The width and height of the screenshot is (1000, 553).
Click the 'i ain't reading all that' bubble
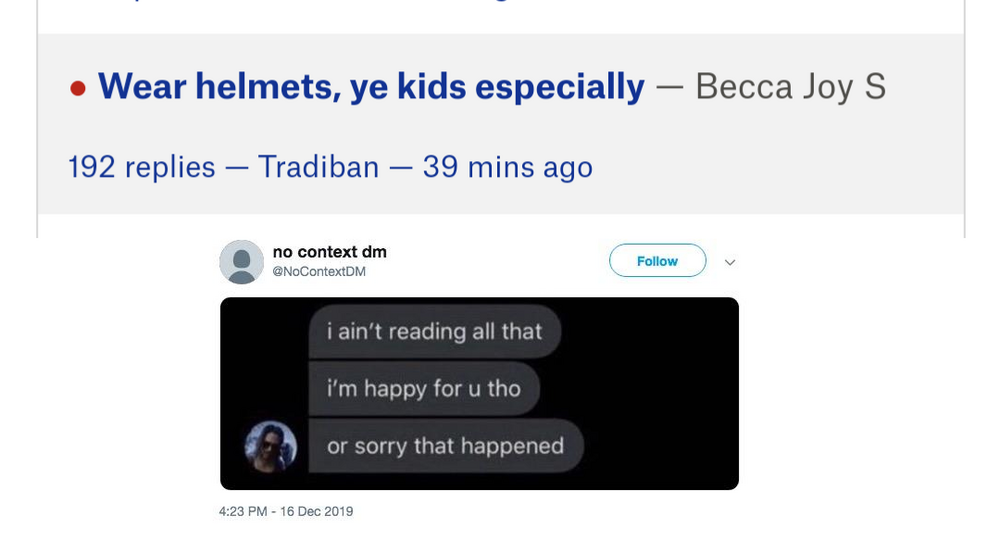pos(434,332)
